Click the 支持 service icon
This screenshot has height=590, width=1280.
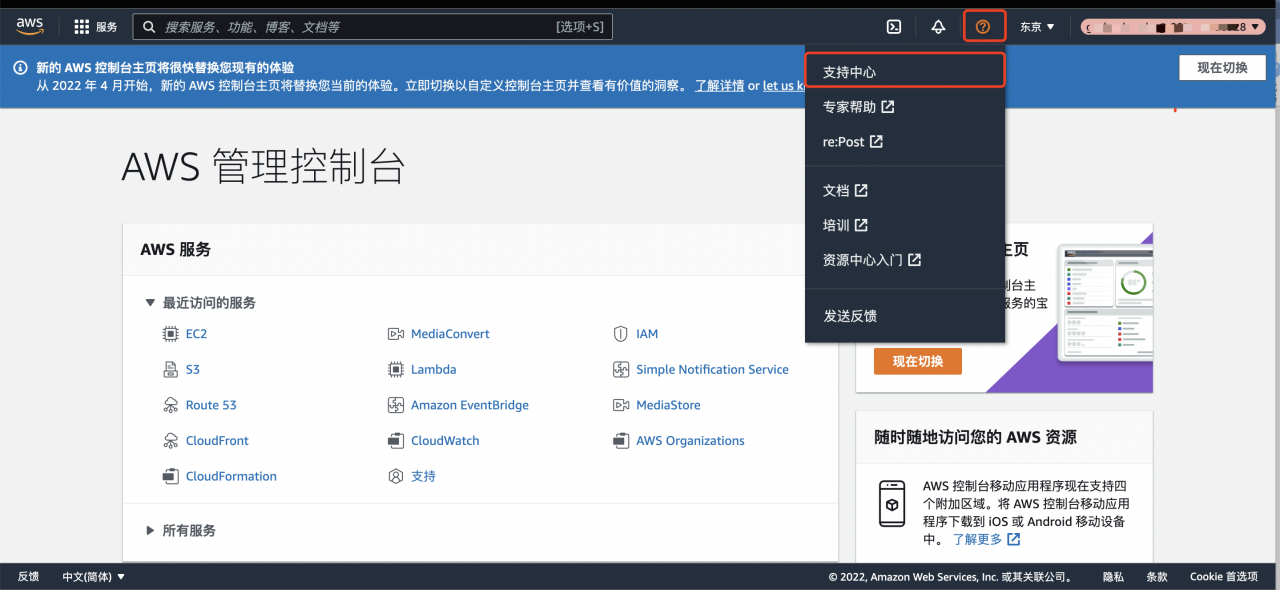[x=395, y=477]
